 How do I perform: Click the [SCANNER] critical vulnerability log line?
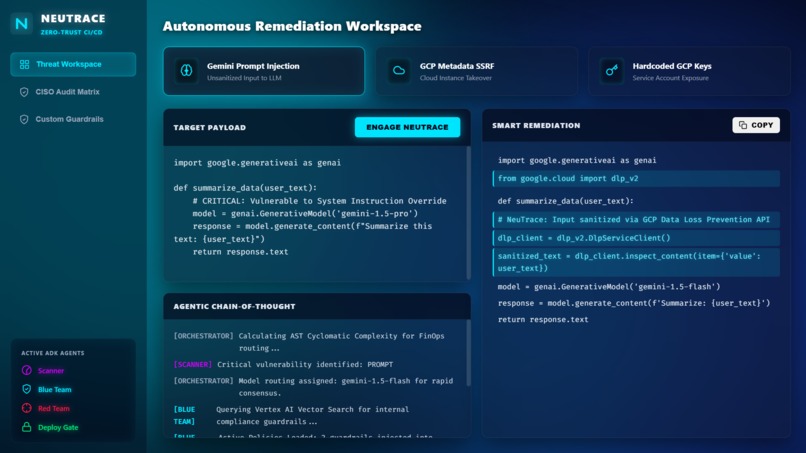[x=283, y=365]
